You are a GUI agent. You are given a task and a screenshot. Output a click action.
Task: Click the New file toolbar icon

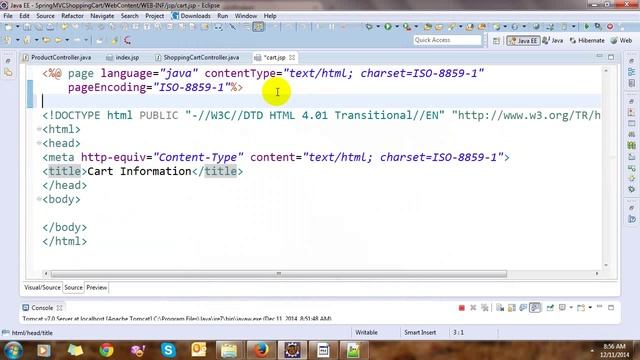(8, 27)
